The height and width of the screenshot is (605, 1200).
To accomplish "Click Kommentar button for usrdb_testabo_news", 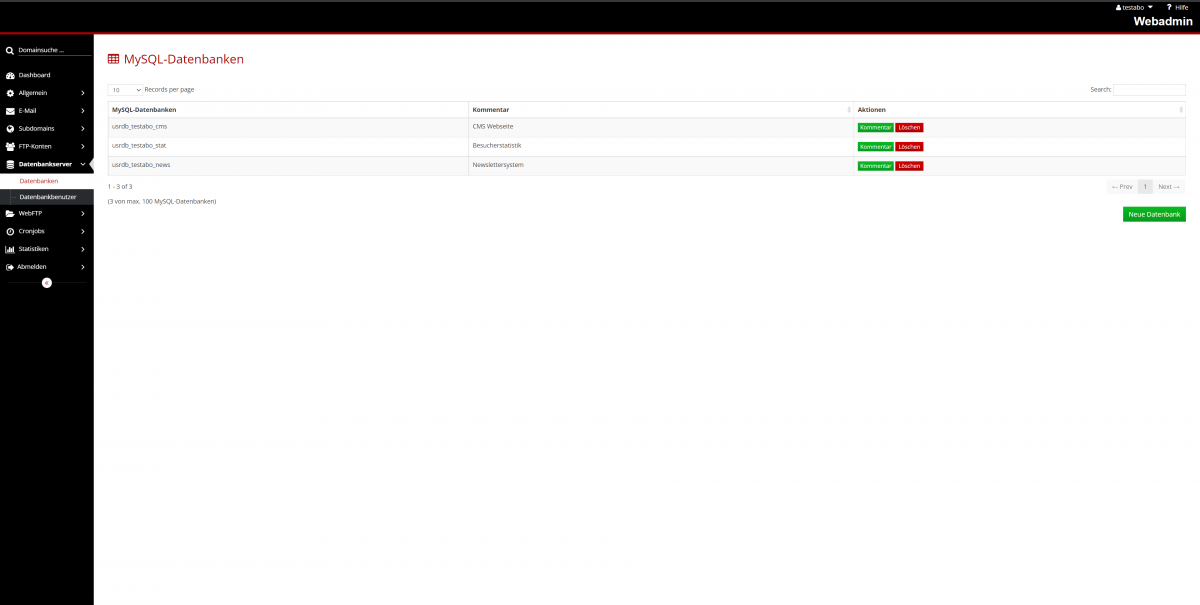I will coord(875,165).
